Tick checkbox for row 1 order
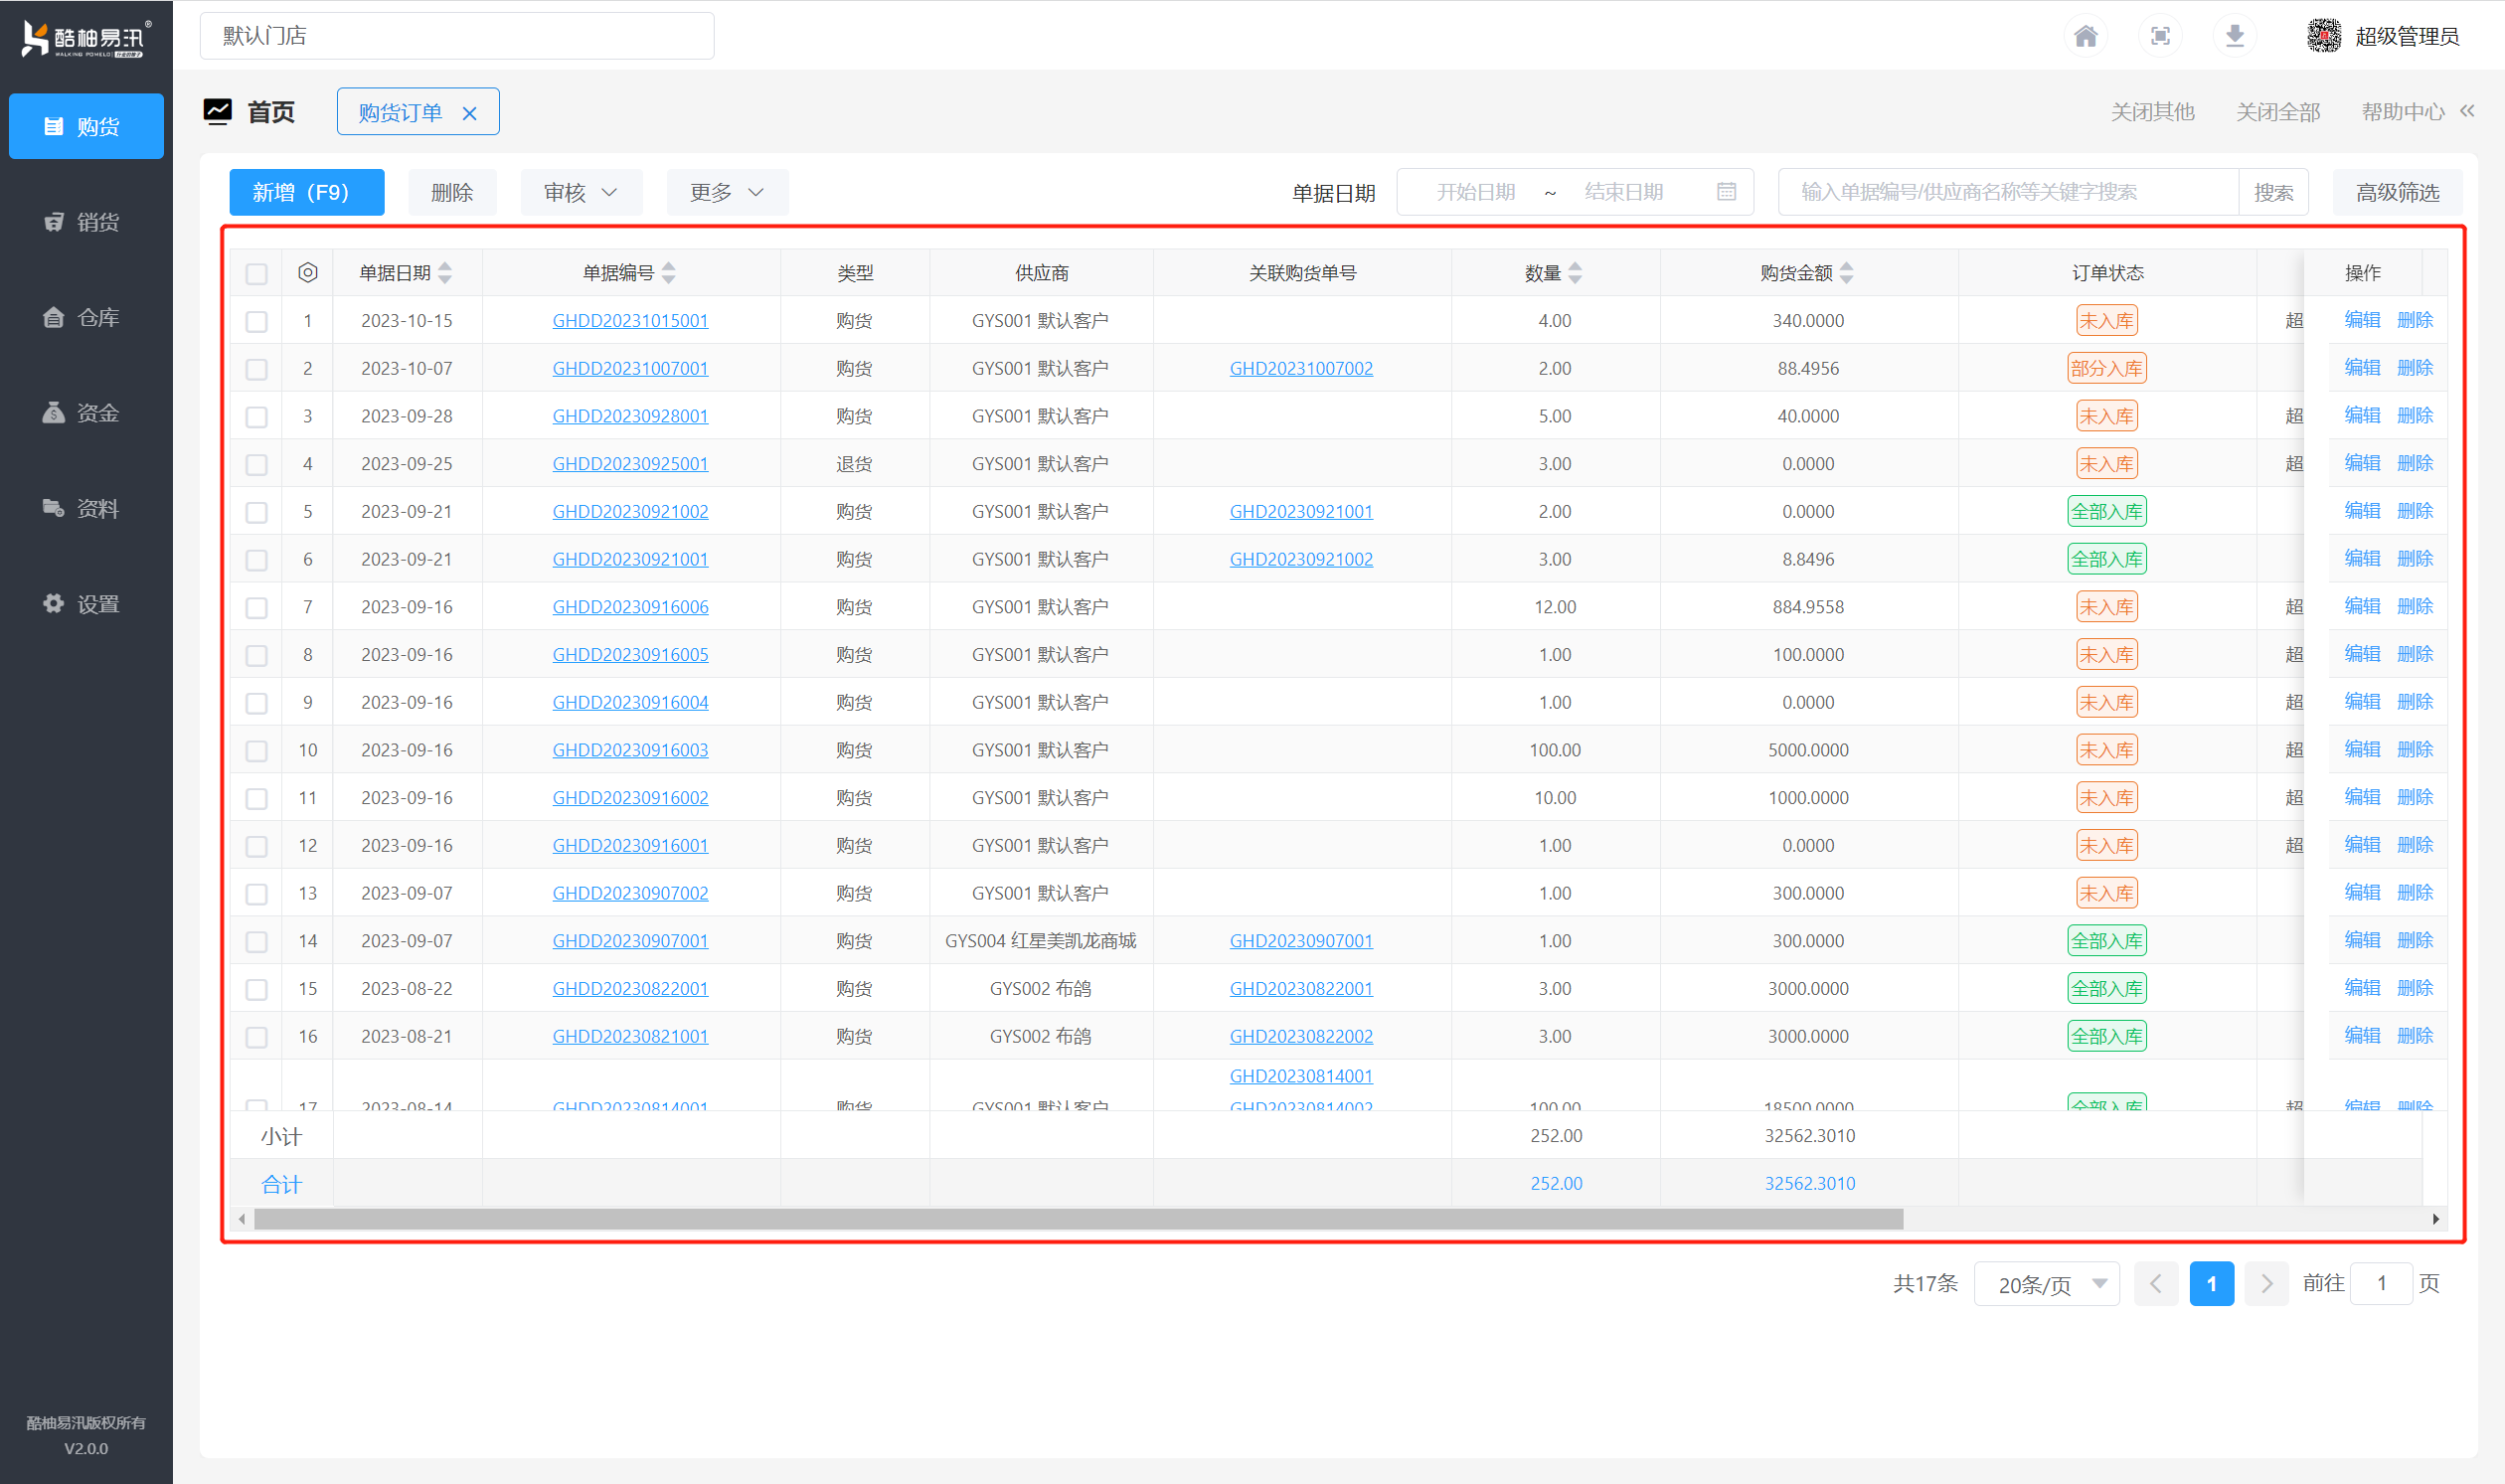 (x=257, y=321)
